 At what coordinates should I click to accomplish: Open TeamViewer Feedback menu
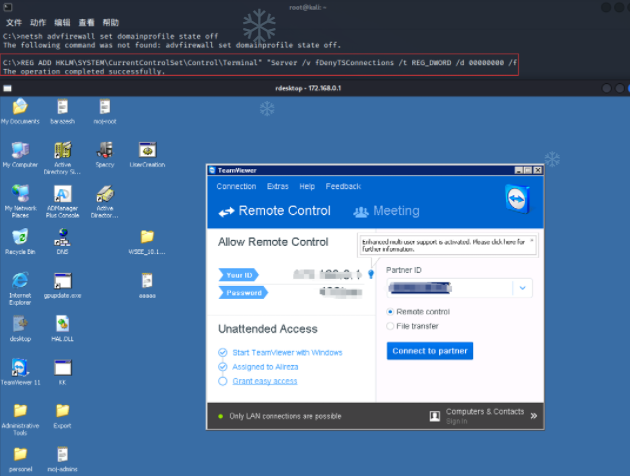tap(343, 186)
